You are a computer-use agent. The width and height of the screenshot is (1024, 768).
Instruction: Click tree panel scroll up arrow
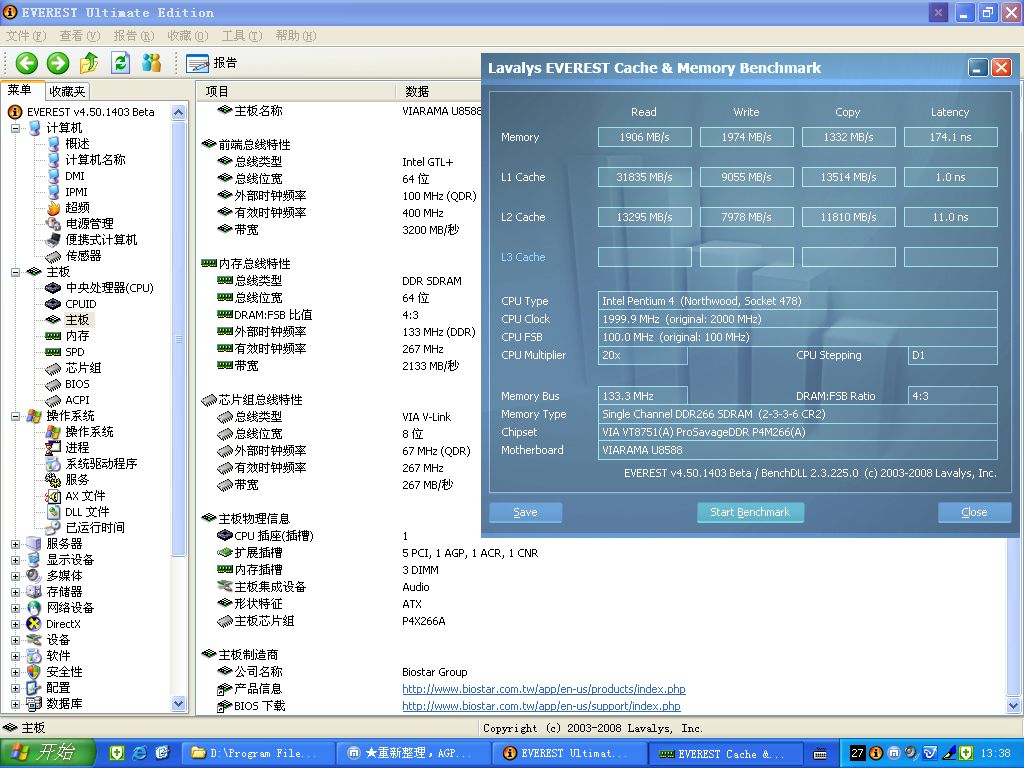pyautogui.click(x=179, y=112)
